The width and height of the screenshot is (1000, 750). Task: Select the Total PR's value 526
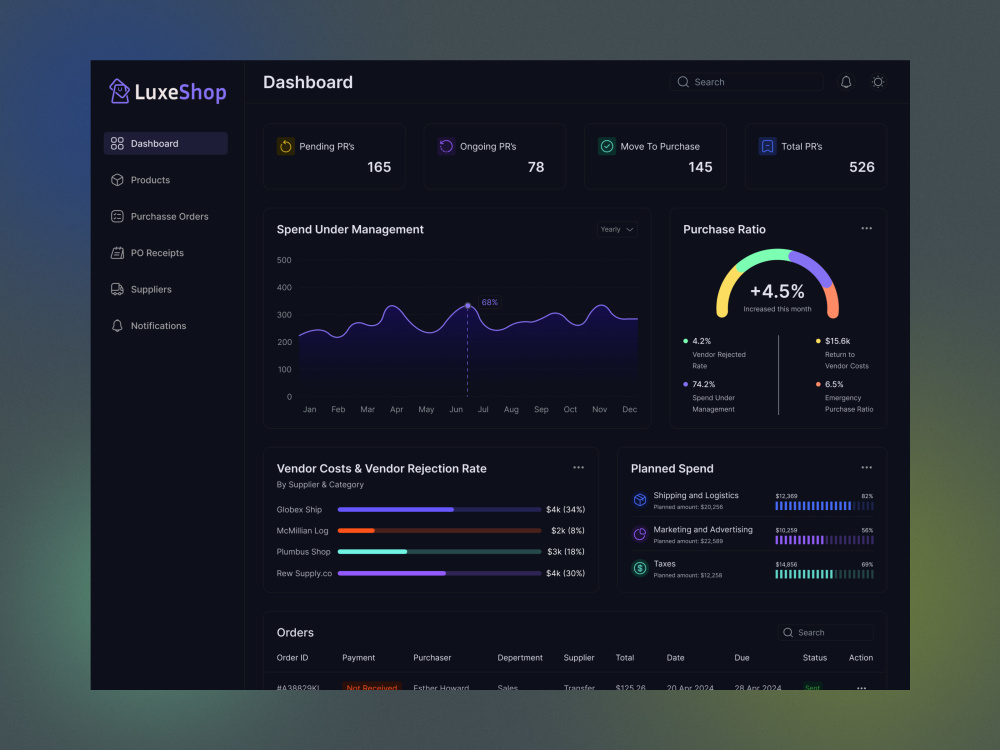coord(862,167)
